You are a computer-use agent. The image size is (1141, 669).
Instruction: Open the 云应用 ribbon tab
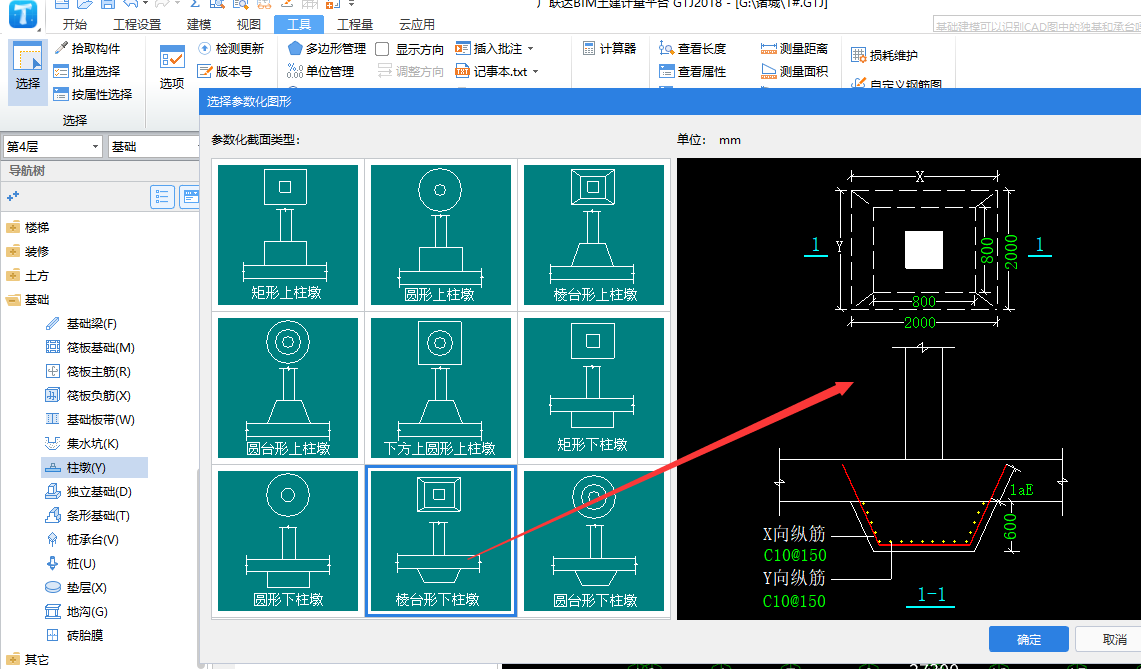417,24
